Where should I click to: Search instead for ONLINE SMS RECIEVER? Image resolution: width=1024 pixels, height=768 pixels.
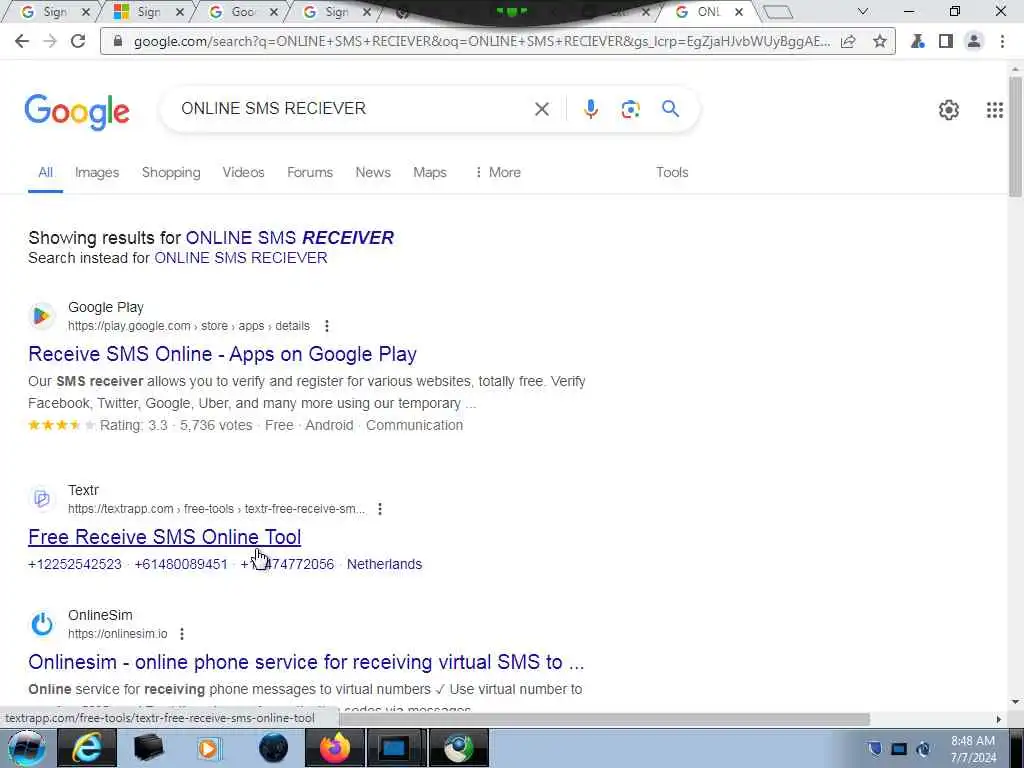tap(241, 258)
